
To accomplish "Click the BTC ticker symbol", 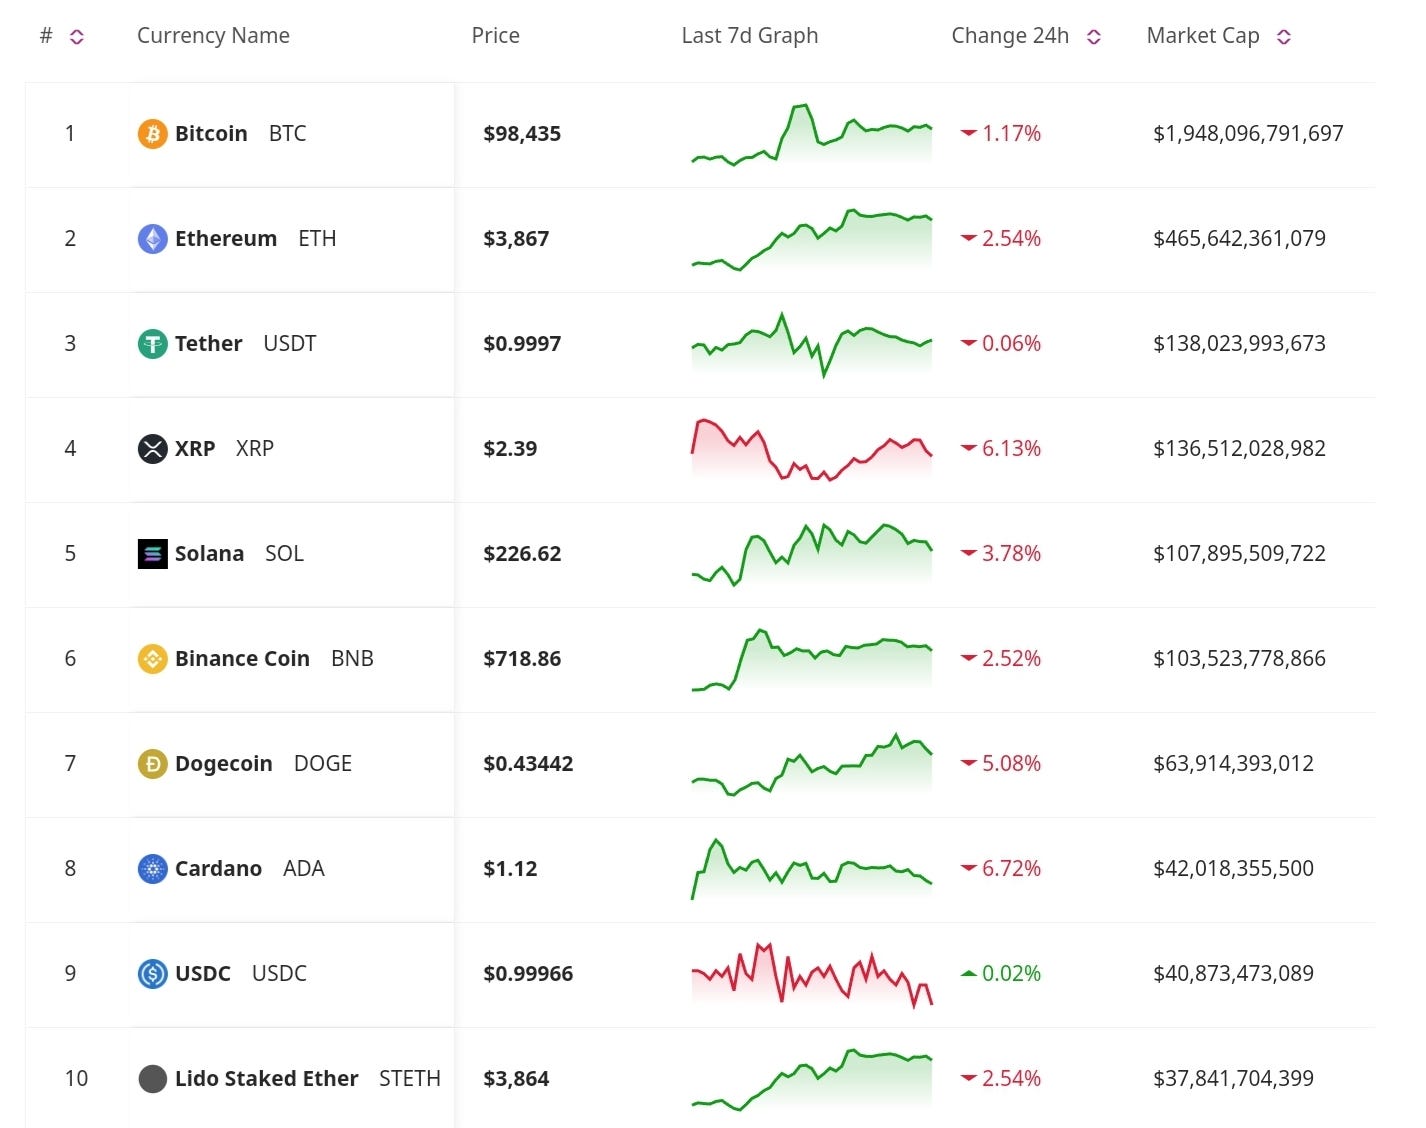I will [x=287, y=133].
